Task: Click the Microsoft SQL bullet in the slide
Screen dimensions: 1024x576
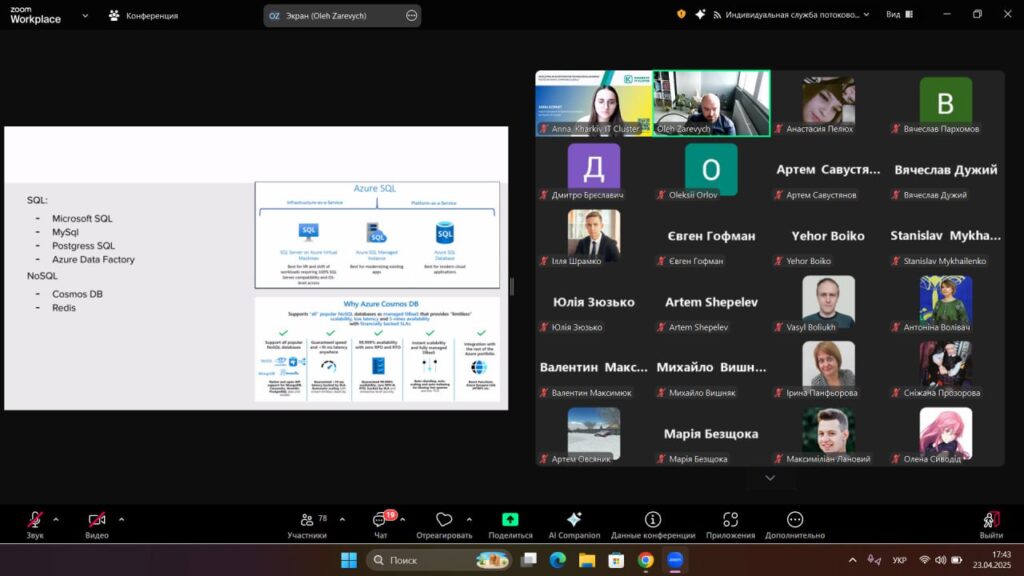Action: pos(82,218)
